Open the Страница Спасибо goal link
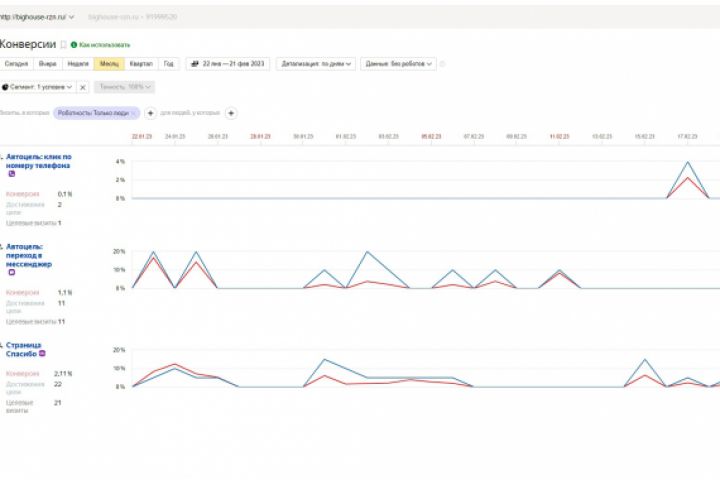Image resolution: width=720 pixels, height=480 pixels. coord(23,350)
